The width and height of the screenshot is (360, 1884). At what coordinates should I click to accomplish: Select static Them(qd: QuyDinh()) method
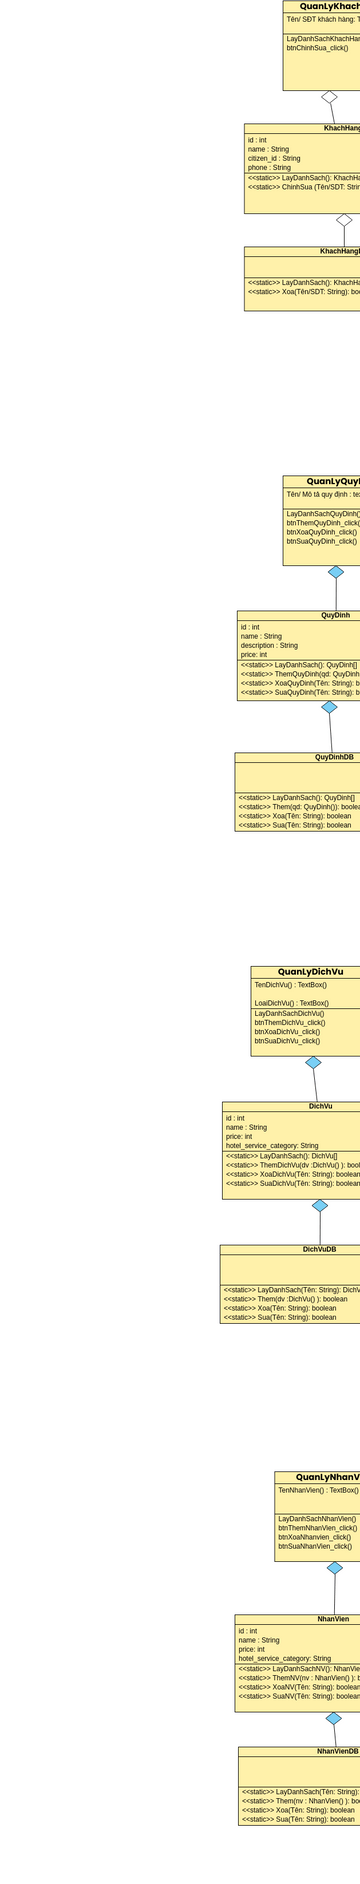pyautogui.click(x=299, y=807)
